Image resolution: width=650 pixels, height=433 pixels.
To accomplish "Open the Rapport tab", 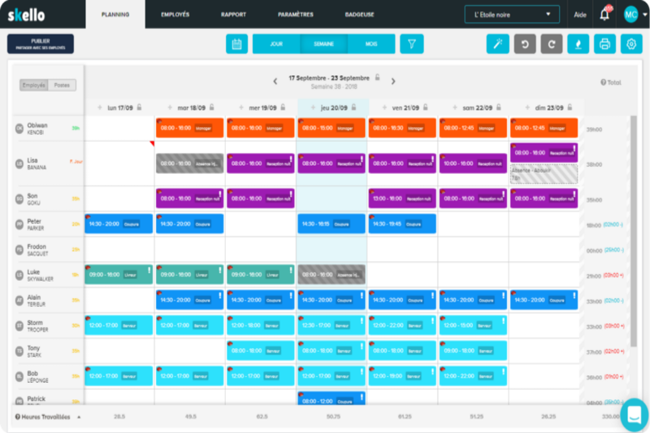I will [x=233, y=15].
